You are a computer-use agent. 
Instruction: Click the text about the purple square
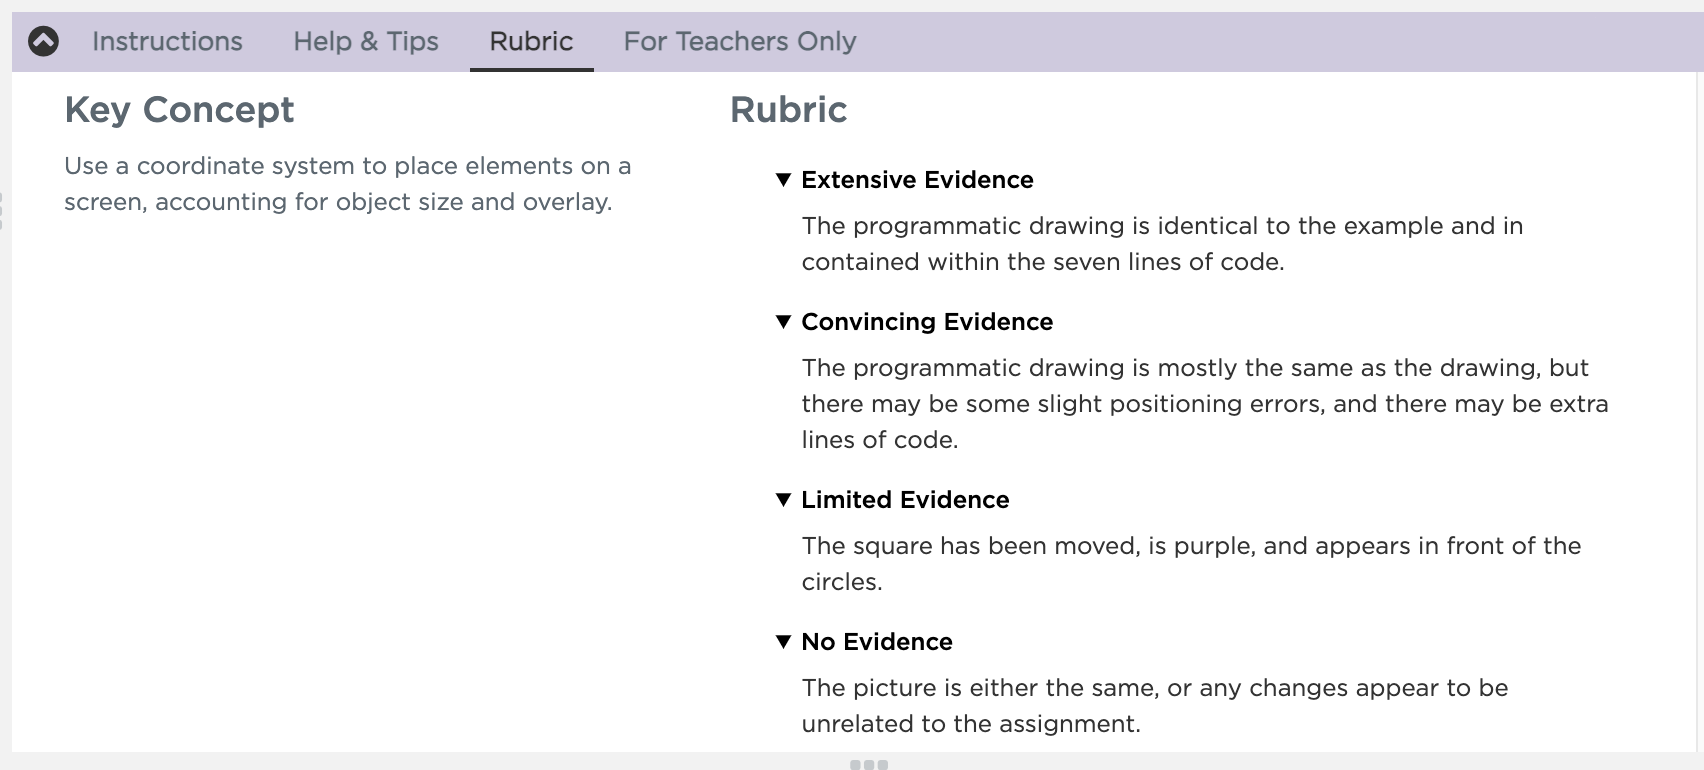pyautogui.click(x=1191, y=564)
